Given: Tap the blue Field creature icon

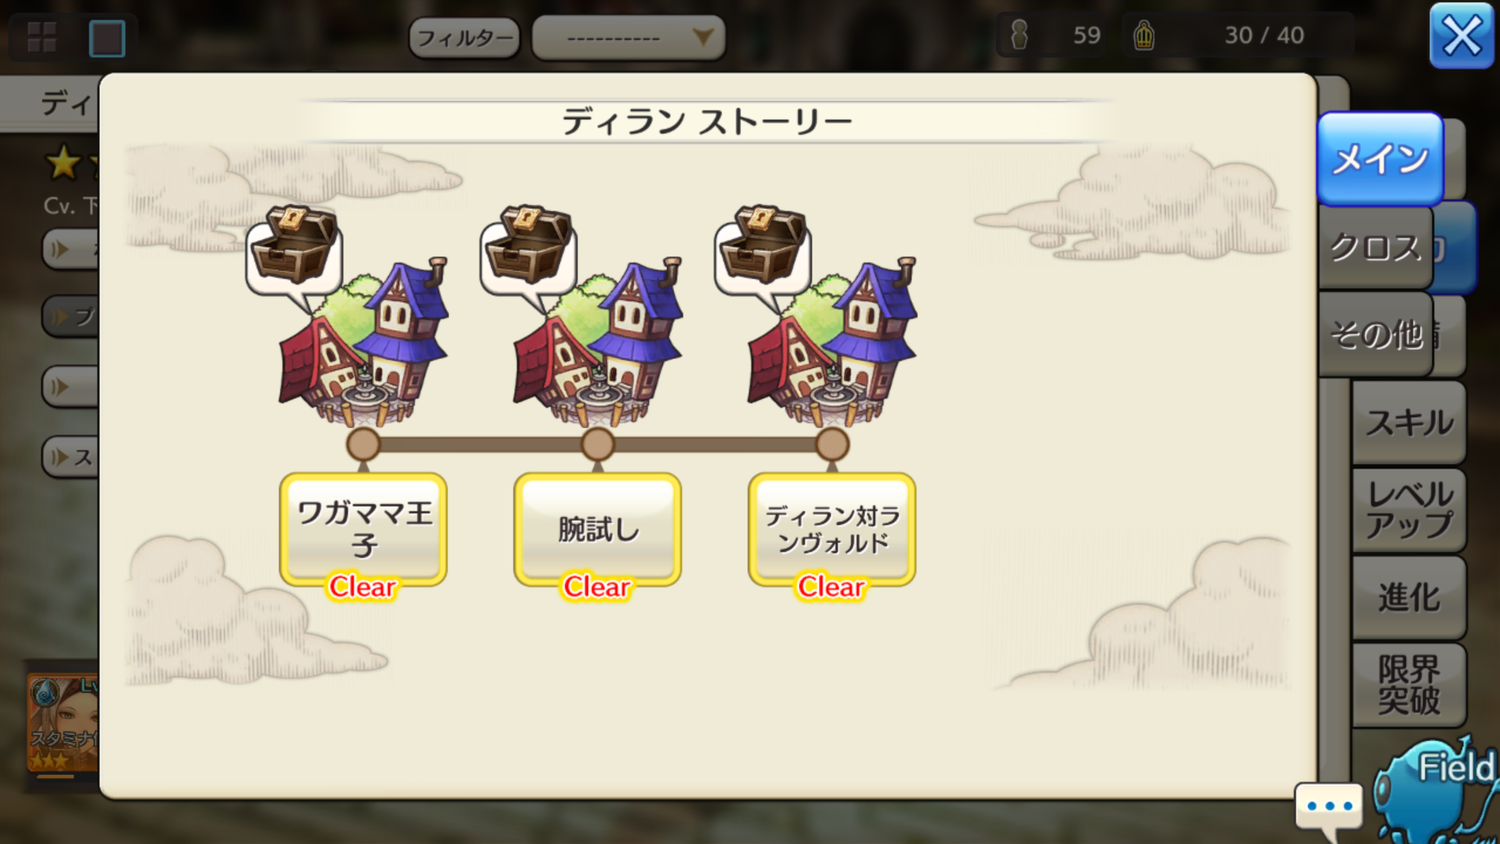Looking at the screenshot, I should tap(1436, 790).
